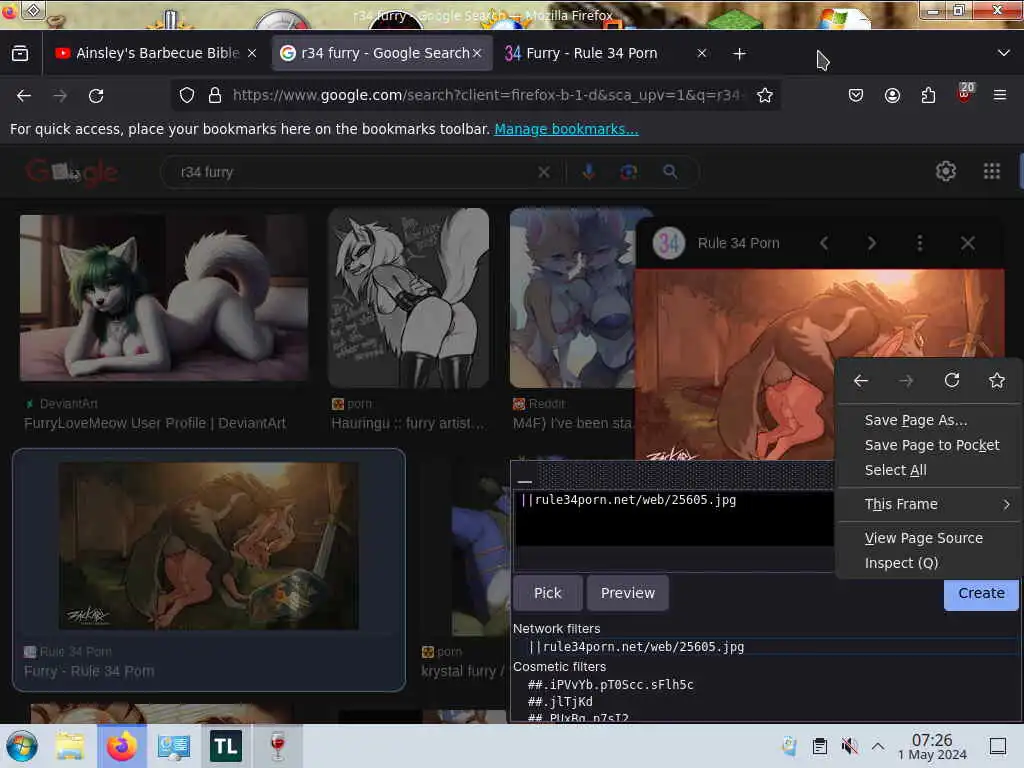
Task: Open the Extensions puzzle-piece menu
Action: [x=928, y=95]
